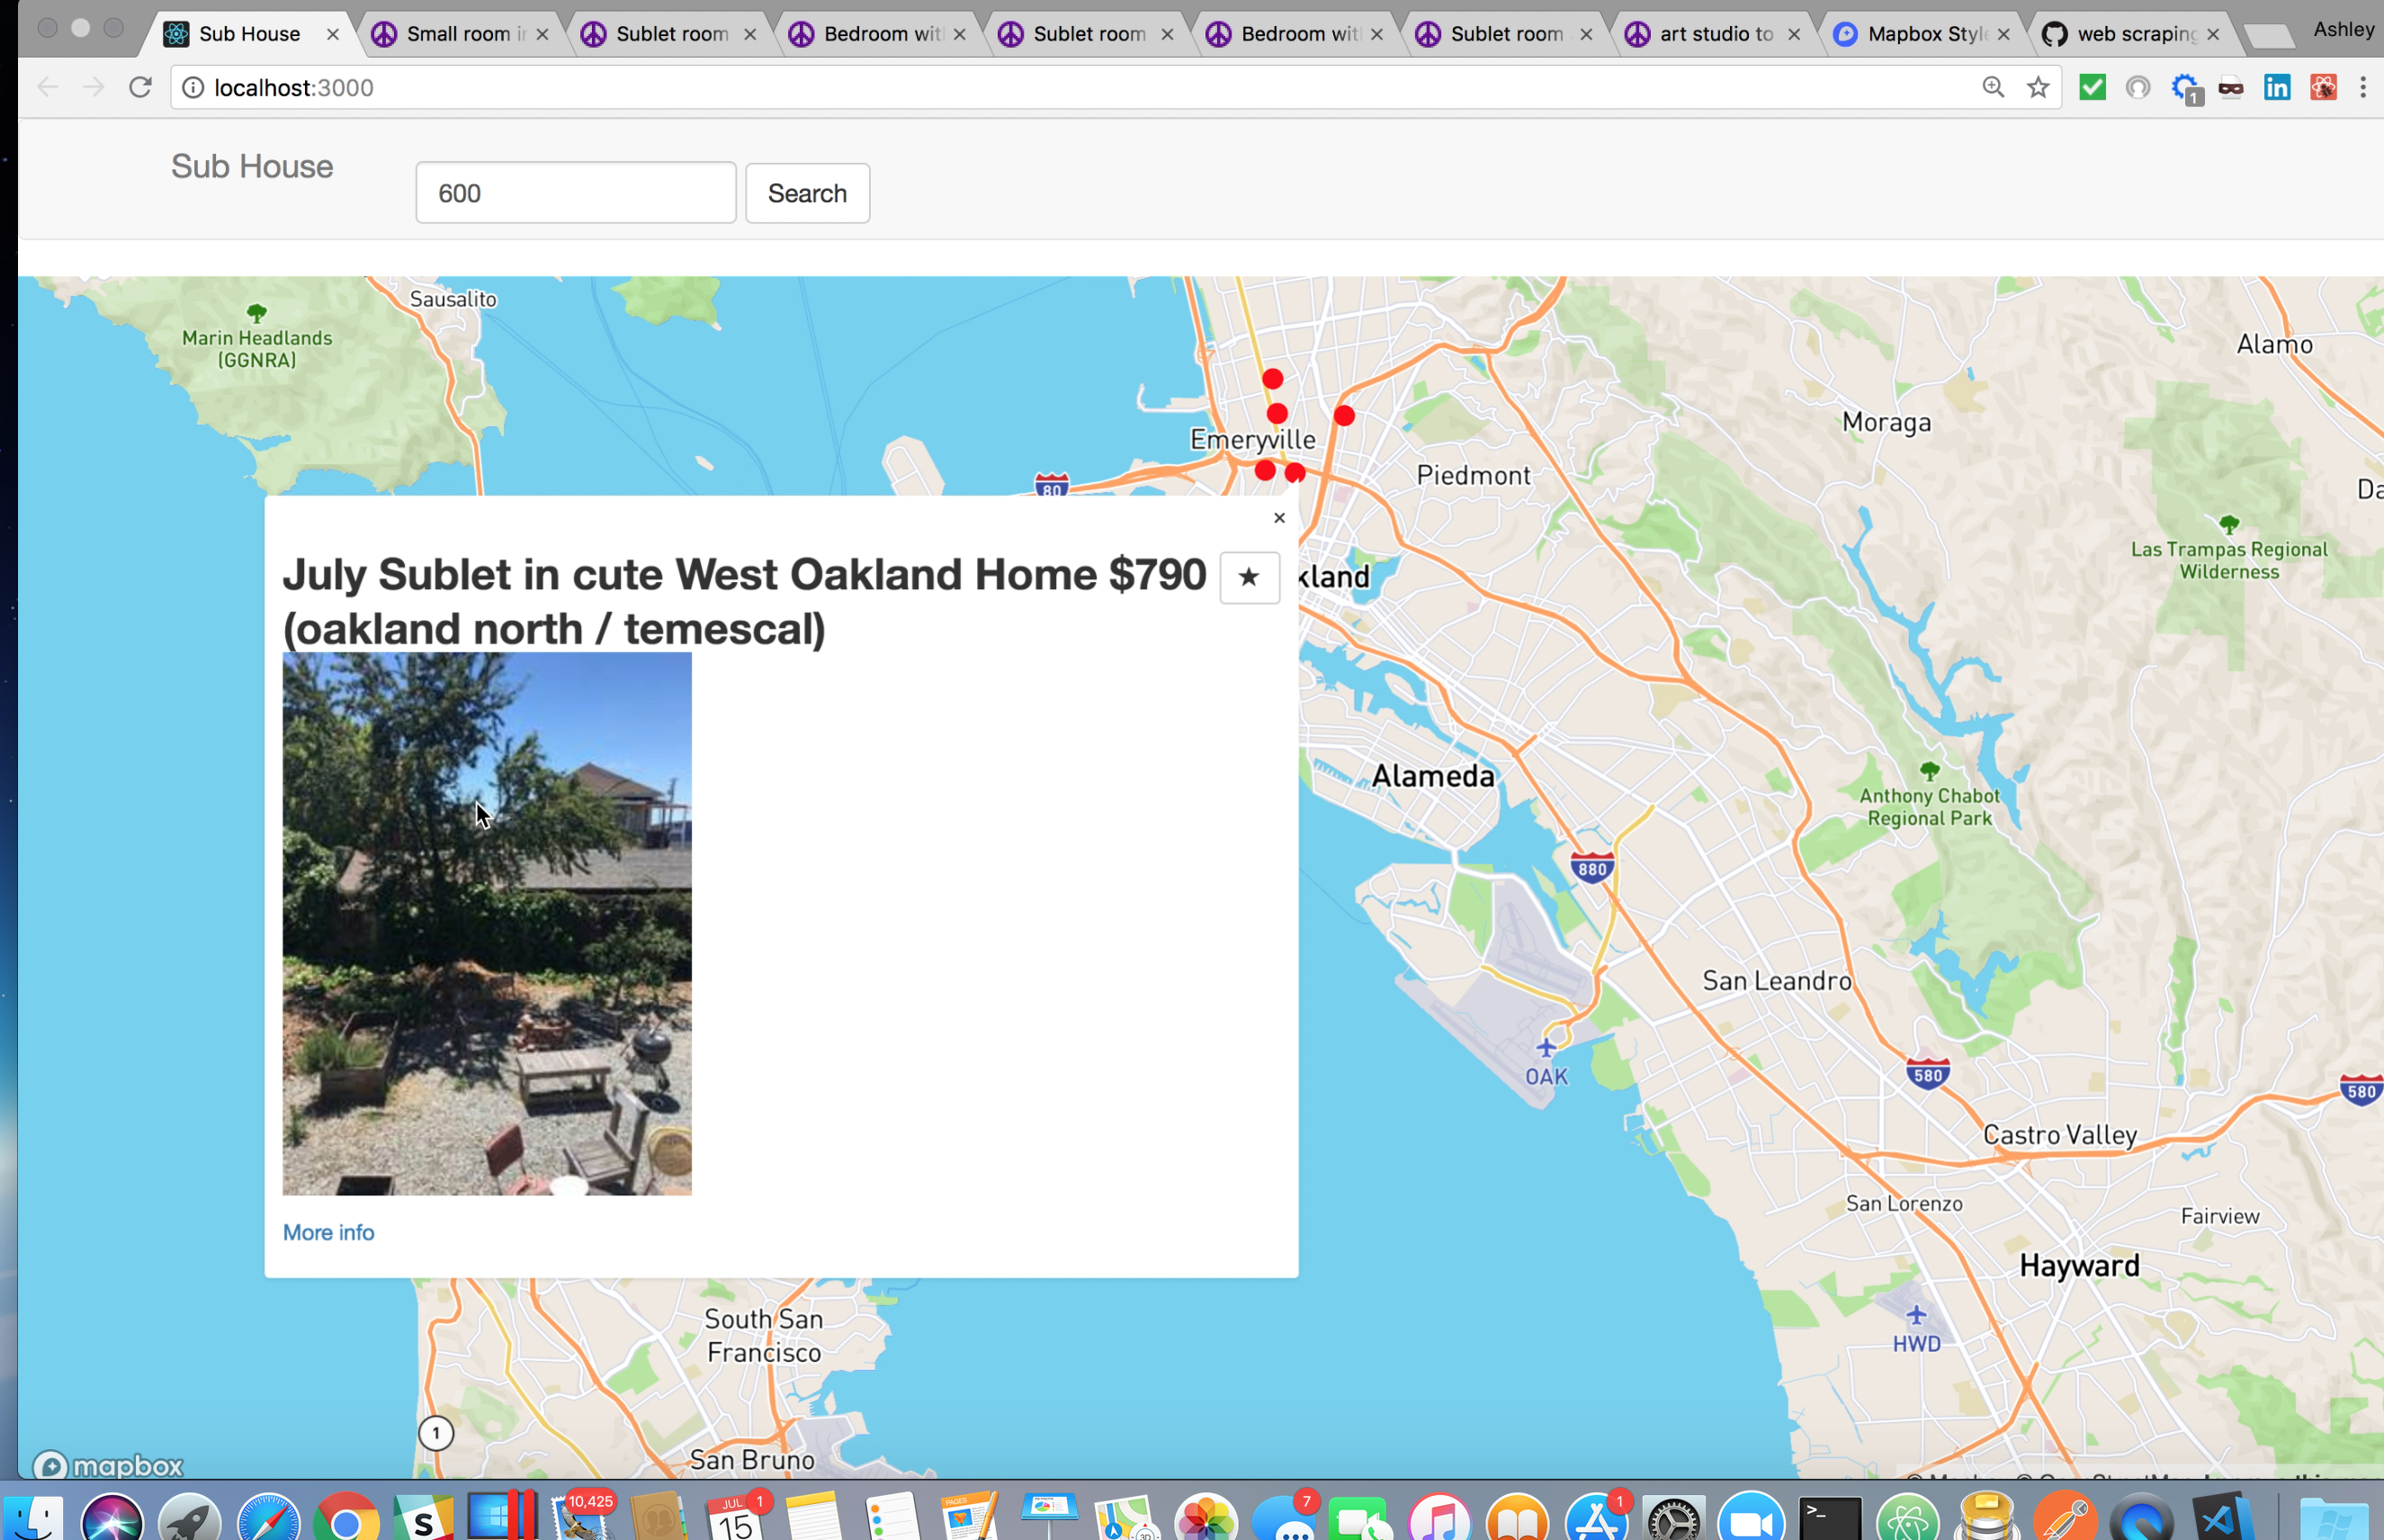Close the art studio tab
The width and height of the screenshot is (2384, 1540).
click(x=1794, y=34)
